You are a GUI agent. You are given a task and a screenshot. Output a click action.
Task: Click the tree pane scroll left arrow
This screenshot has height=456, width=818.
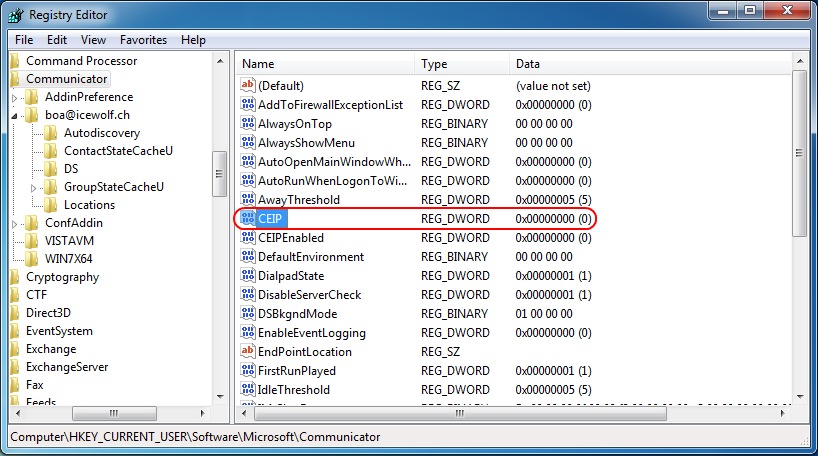[18, 413]
